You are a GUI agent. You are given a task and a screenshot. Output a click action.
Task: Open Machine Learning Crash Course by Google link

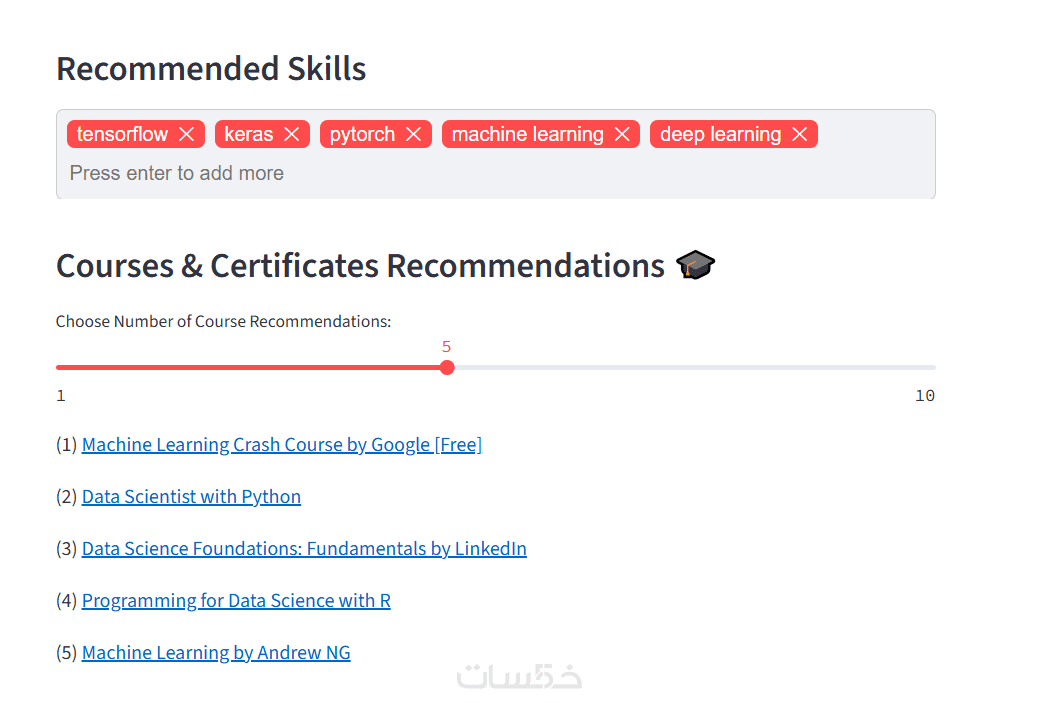282,445
